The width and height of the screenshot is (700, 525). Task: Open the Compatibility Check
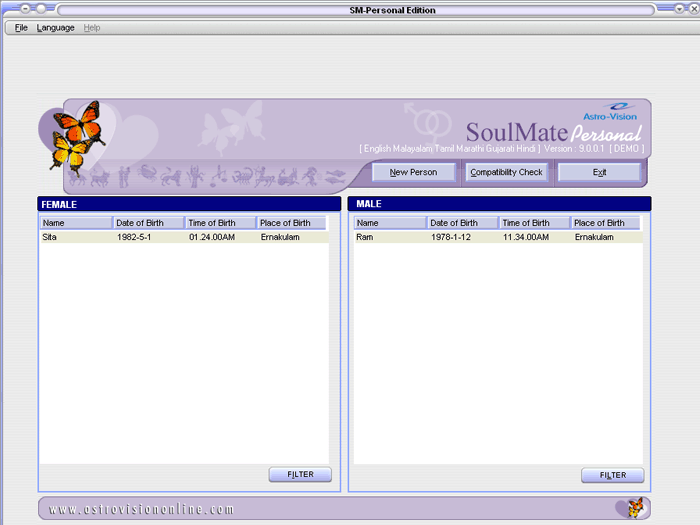coord(506,172)
